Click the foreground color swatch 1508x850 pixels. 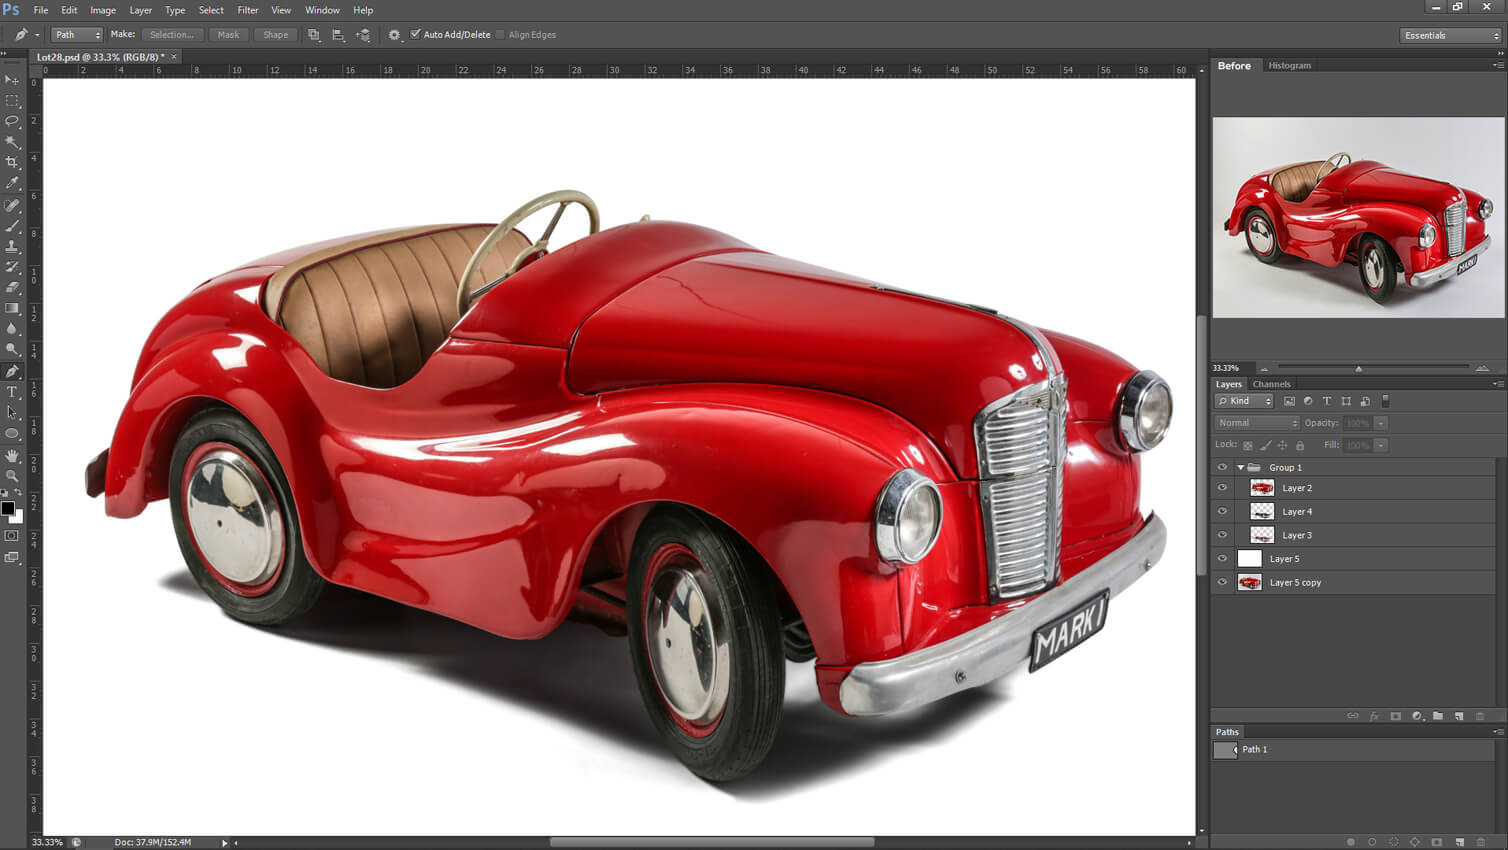(x=8, y=508)
